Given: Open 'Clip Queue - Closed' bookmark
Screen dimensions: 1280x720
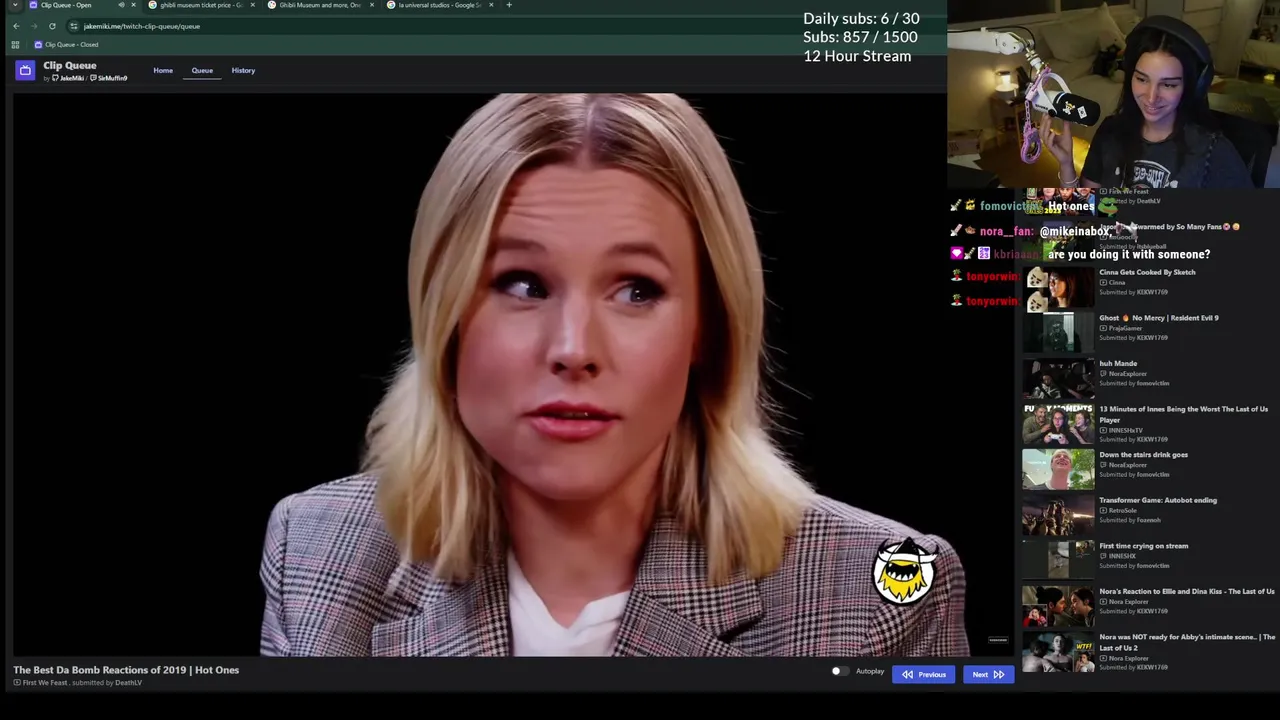Looking at the screenshot, I should pyautogui.click(x=66, y=45).
